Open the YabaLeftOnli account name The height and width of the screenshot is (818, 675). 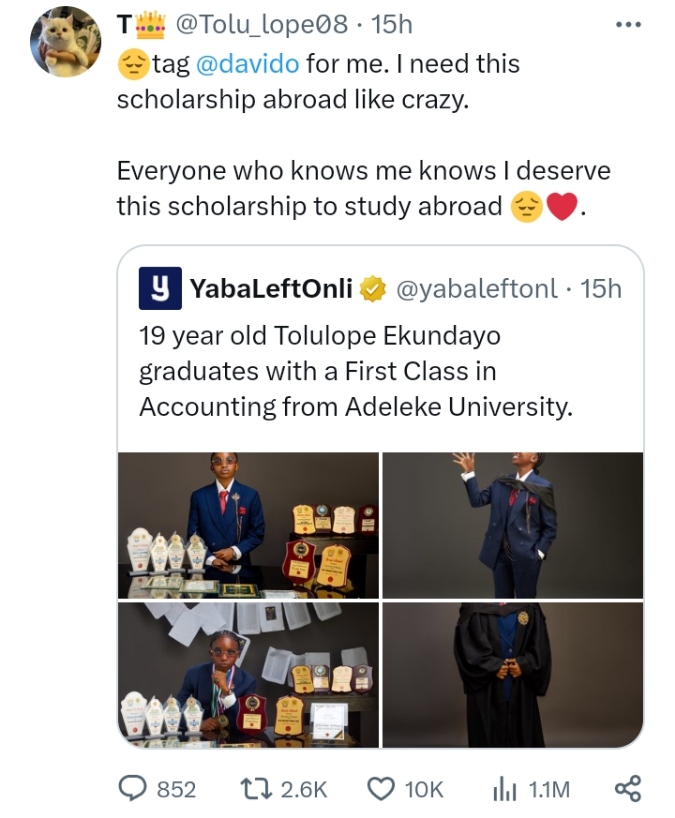(270, 289)
